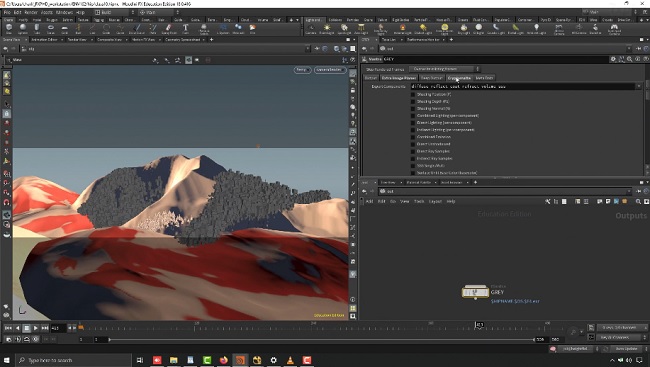Add a Spot Light from the shelf
The image size is (650, 367).
point(344,29)
